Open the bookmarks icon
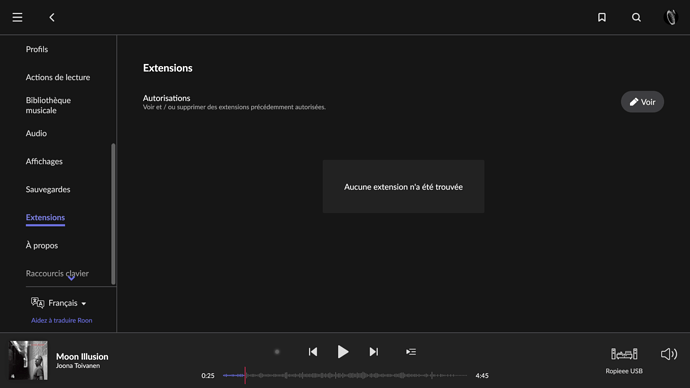Screen dimensions: 690x388 602,17
